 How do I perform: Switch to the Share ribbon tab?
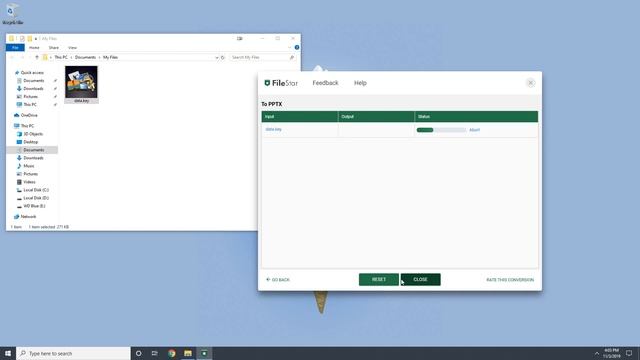pos(53,48)
